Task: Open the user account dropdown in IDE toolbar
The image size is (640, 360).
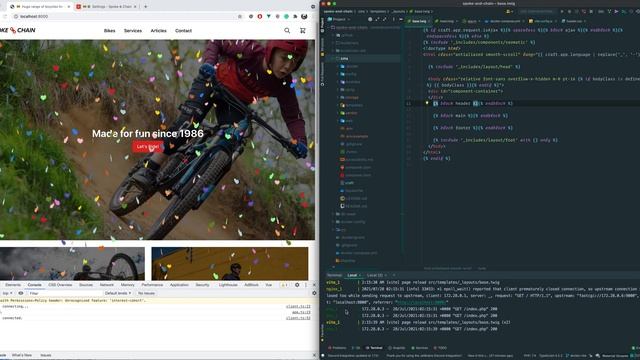Action: pyautogui.click(x=509, y=11)
